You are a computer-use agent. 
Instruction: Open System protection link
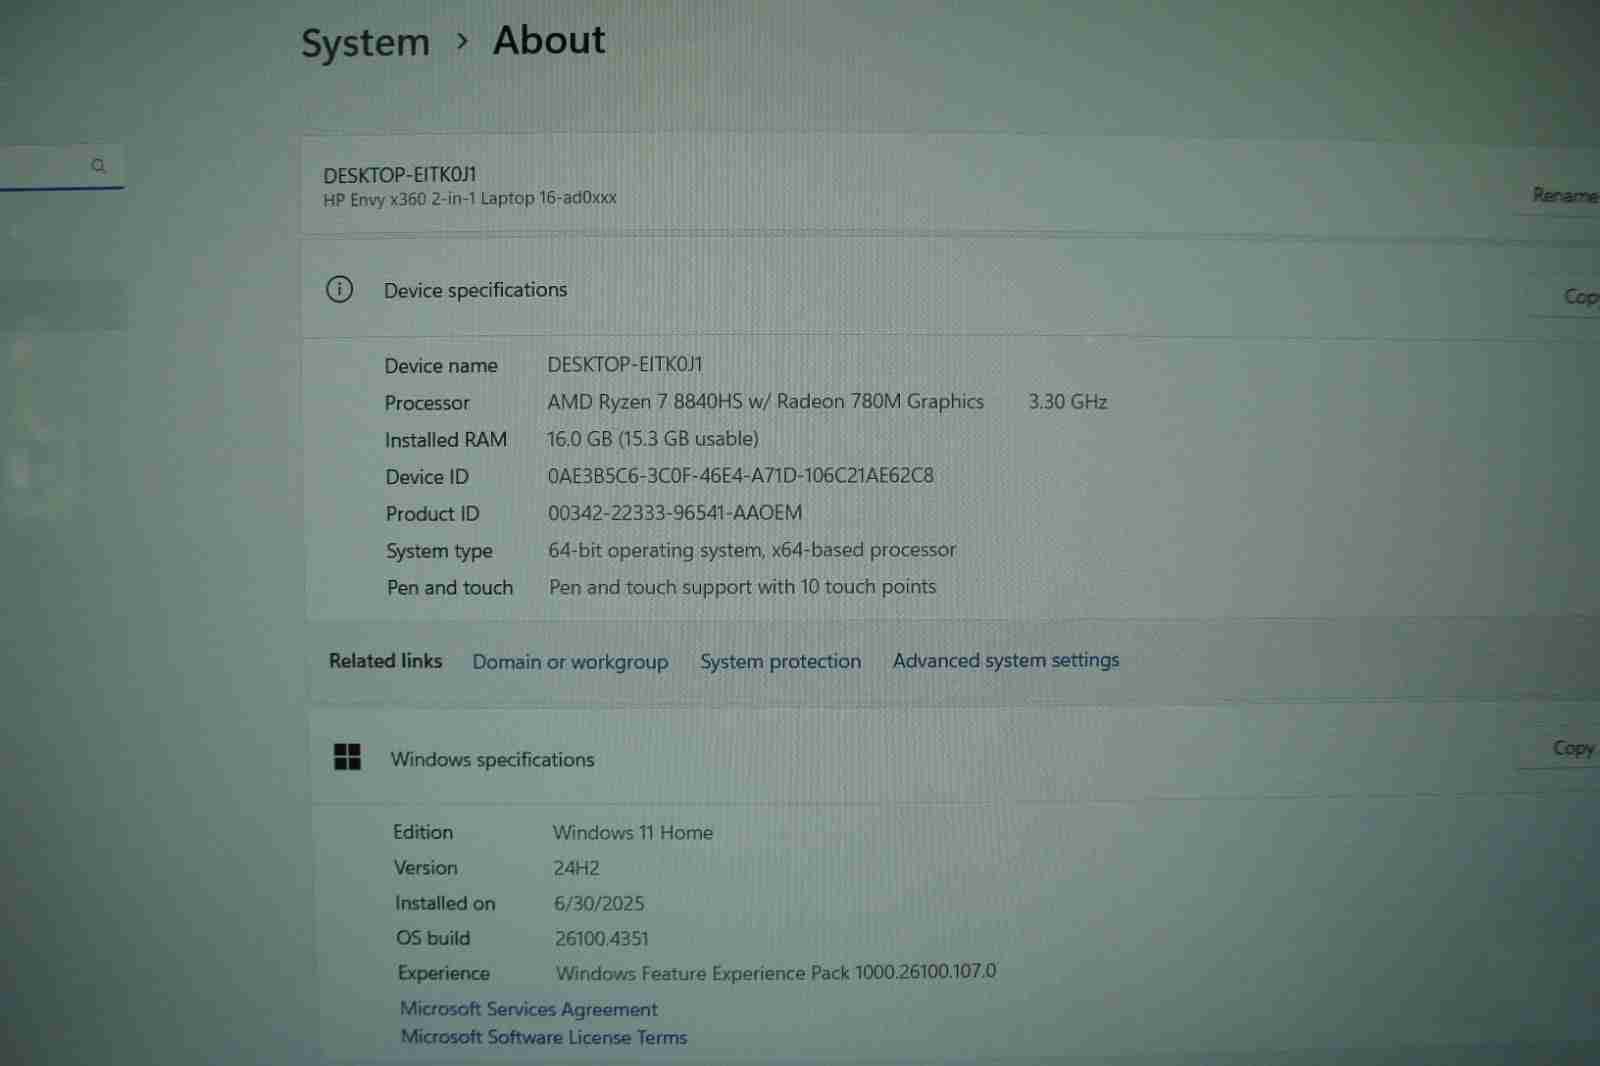point(780,661)
